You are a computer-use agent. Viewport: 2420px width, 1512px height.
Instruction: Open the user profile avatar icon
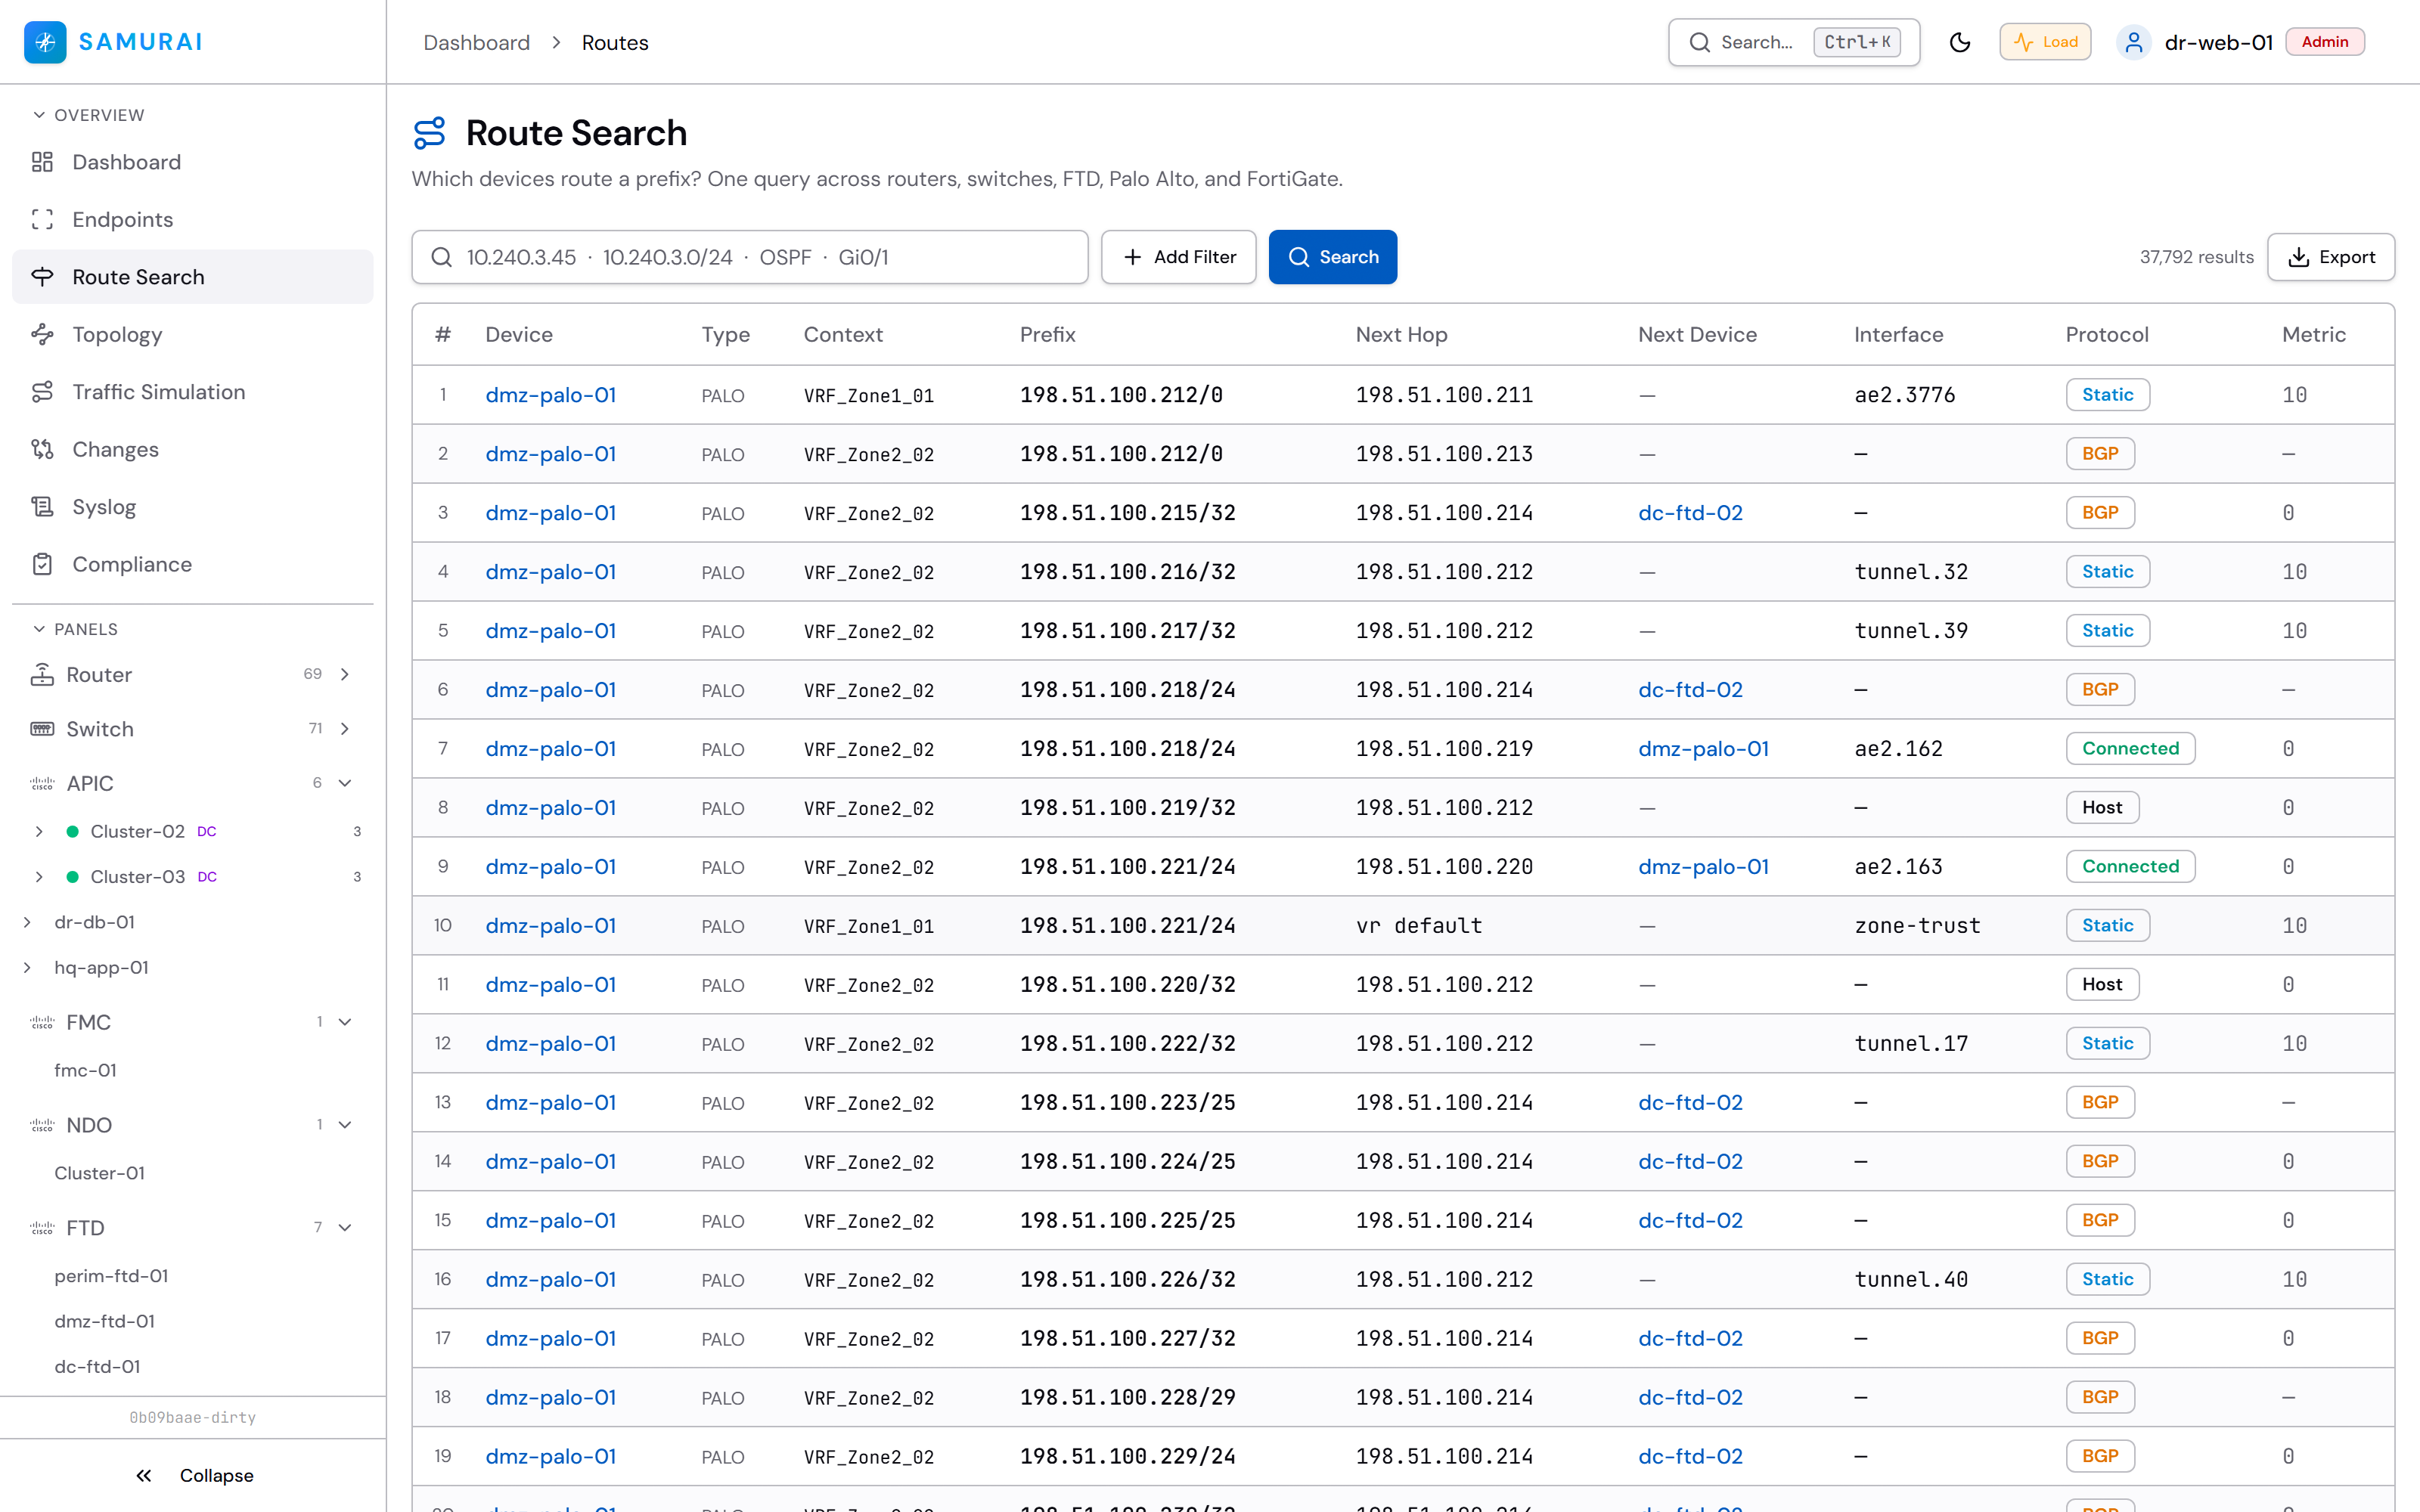[x=2134, y=42]
